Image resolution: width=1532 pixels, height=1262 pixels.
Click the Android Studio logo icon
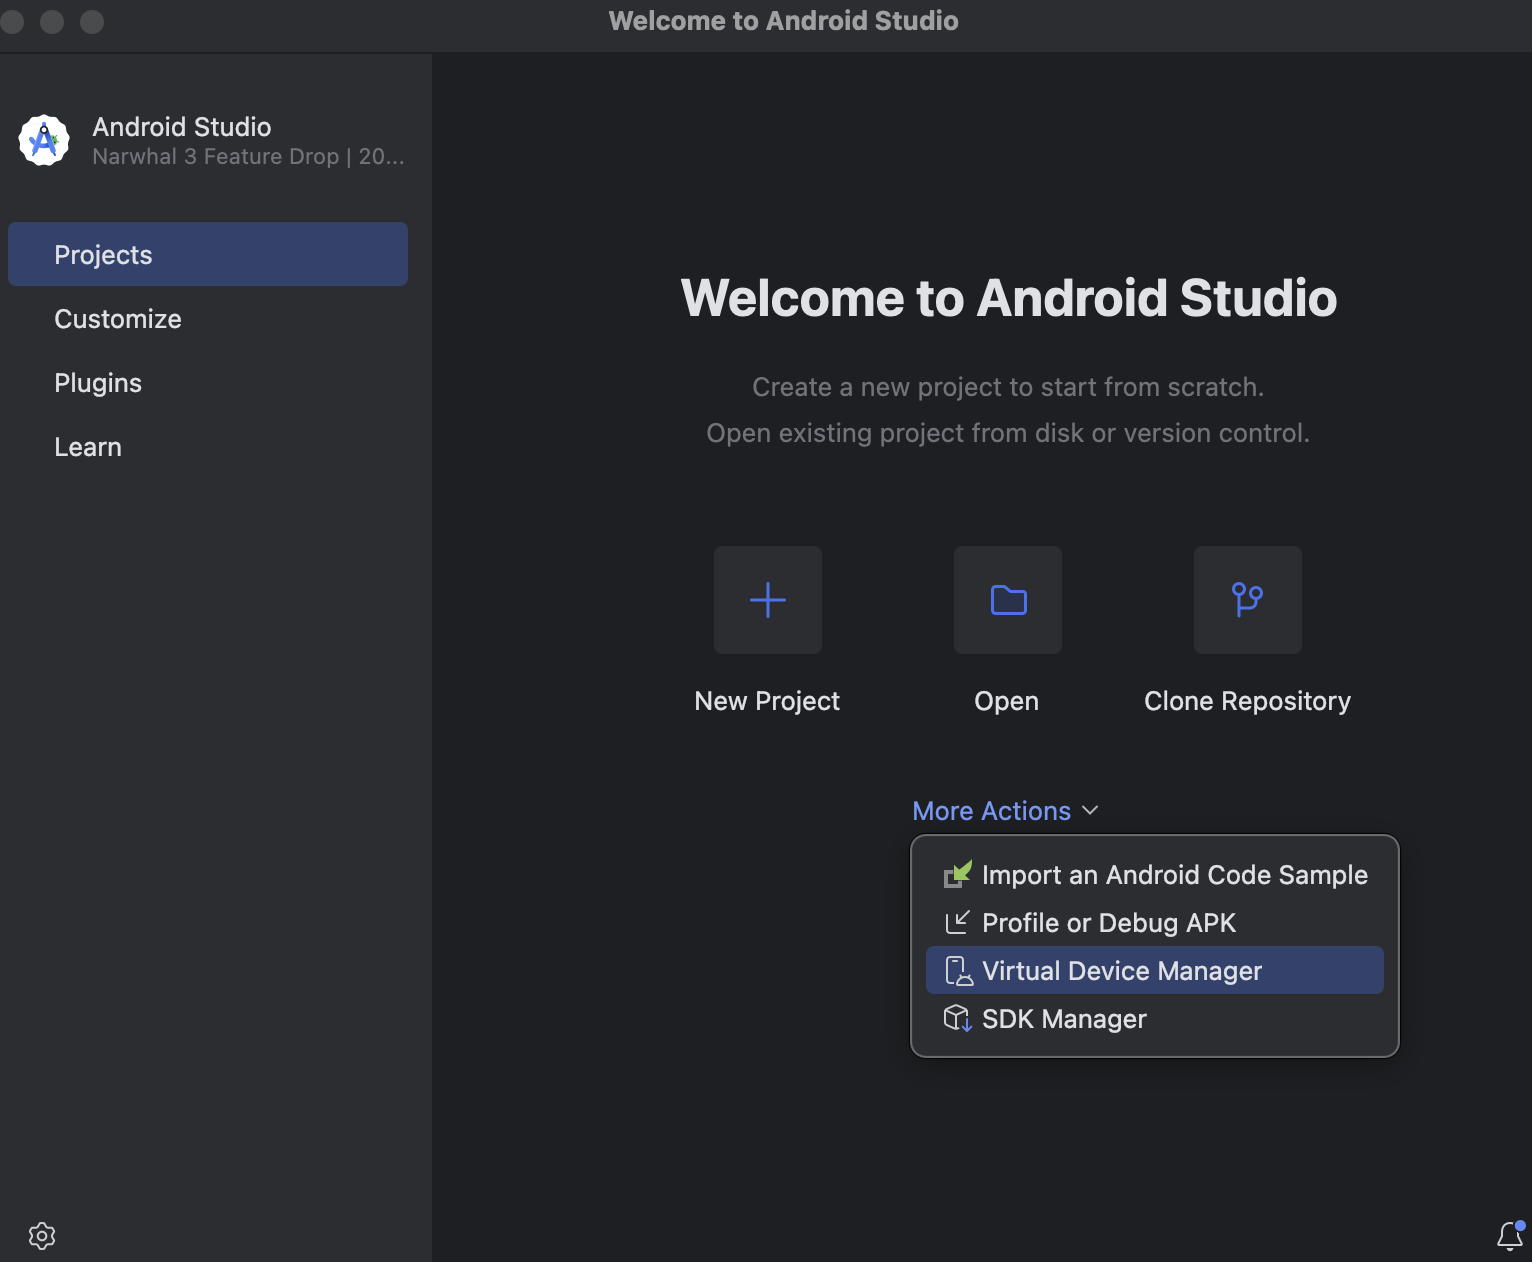tap(44, 141)
